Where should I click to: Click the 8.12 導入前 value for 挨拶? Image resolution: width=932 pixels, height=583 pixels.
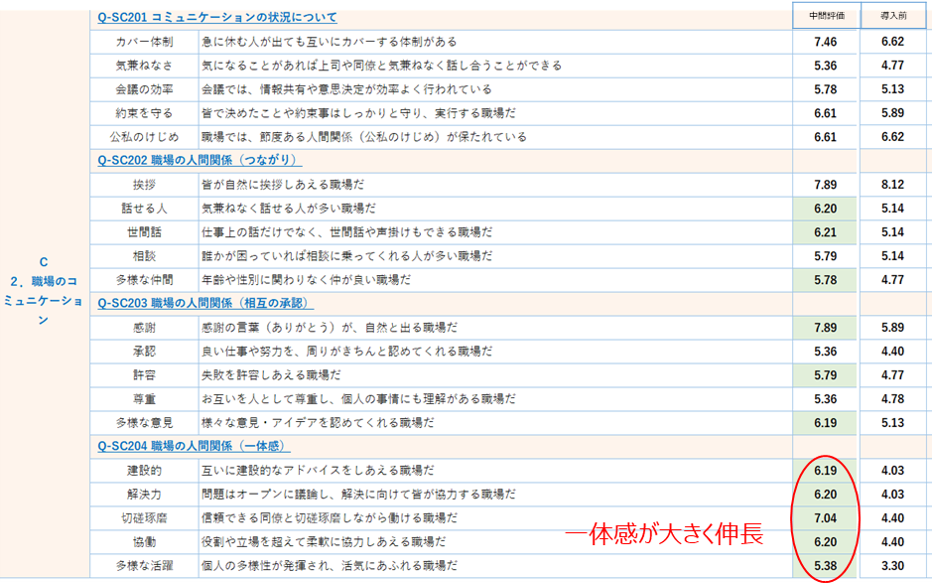893,185
